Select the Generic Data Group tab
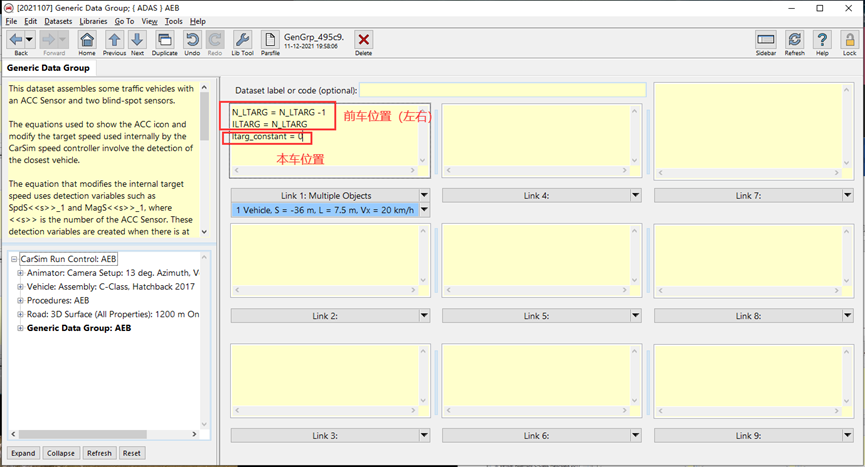This screenshot has height=467, width=865. tap(48, 68)
